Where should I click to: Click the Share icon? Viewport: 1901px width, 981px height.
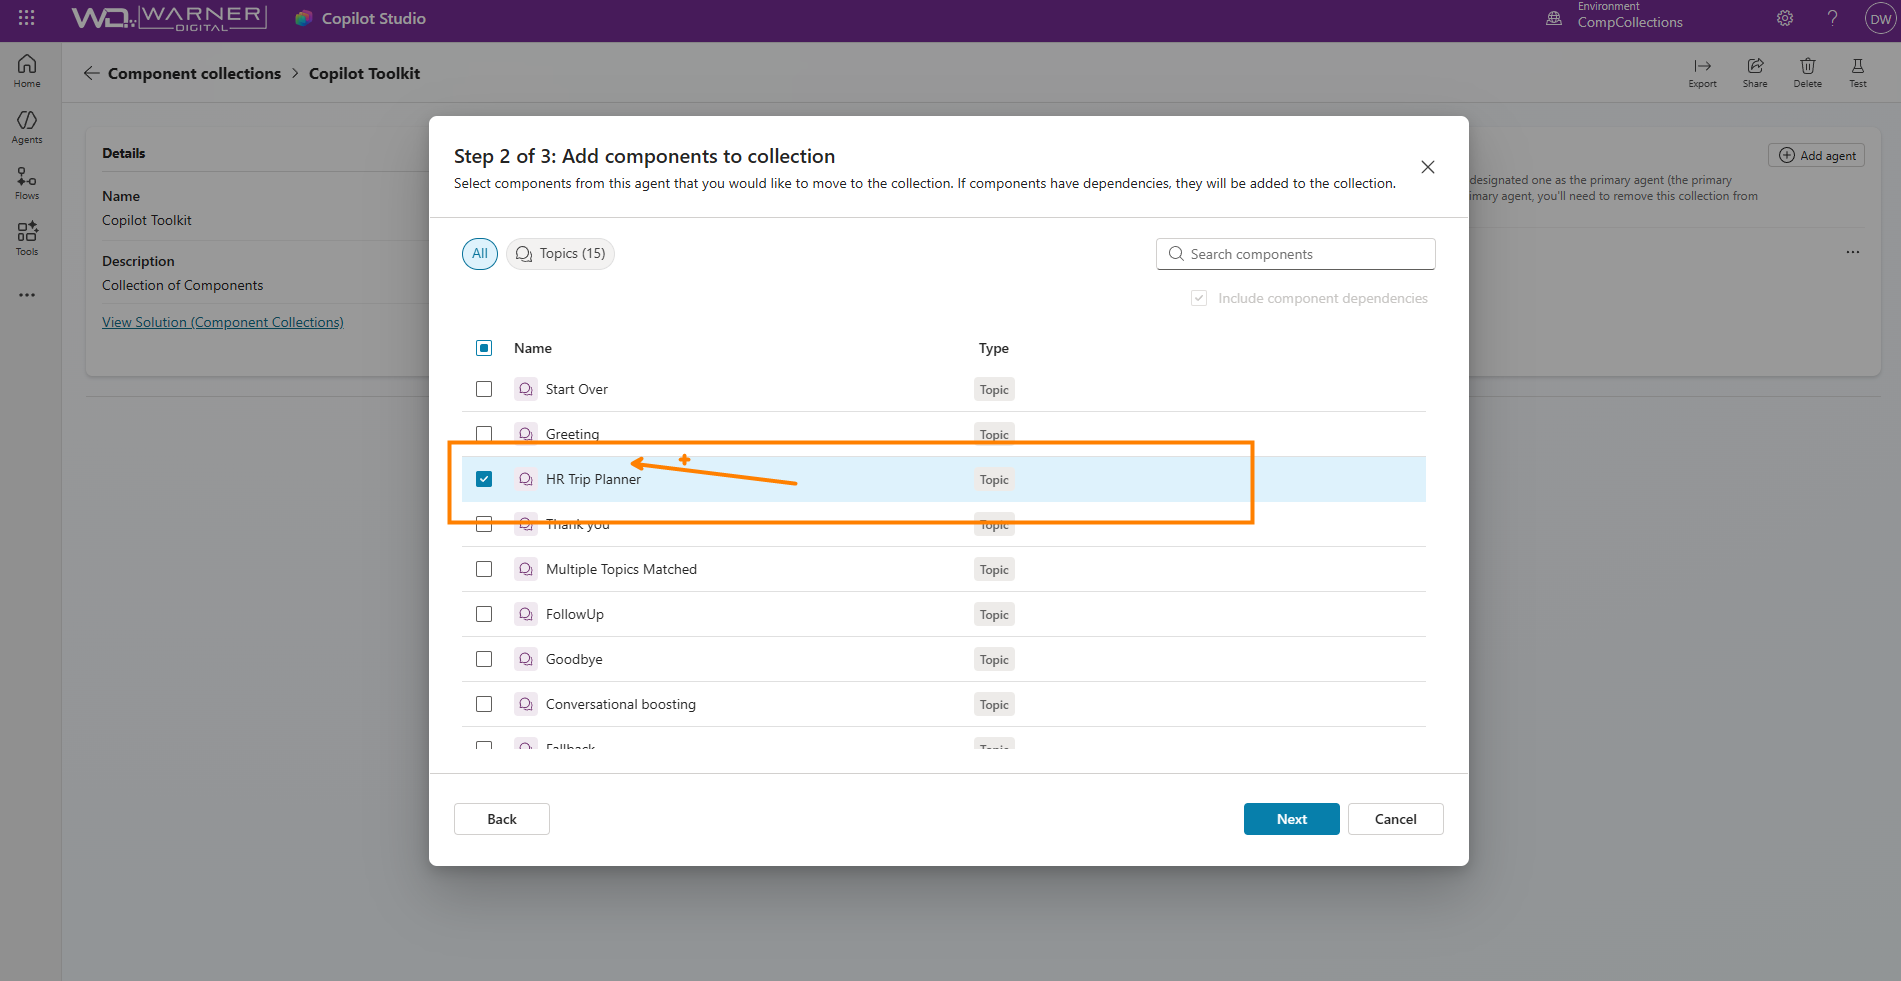(1755, 71)
